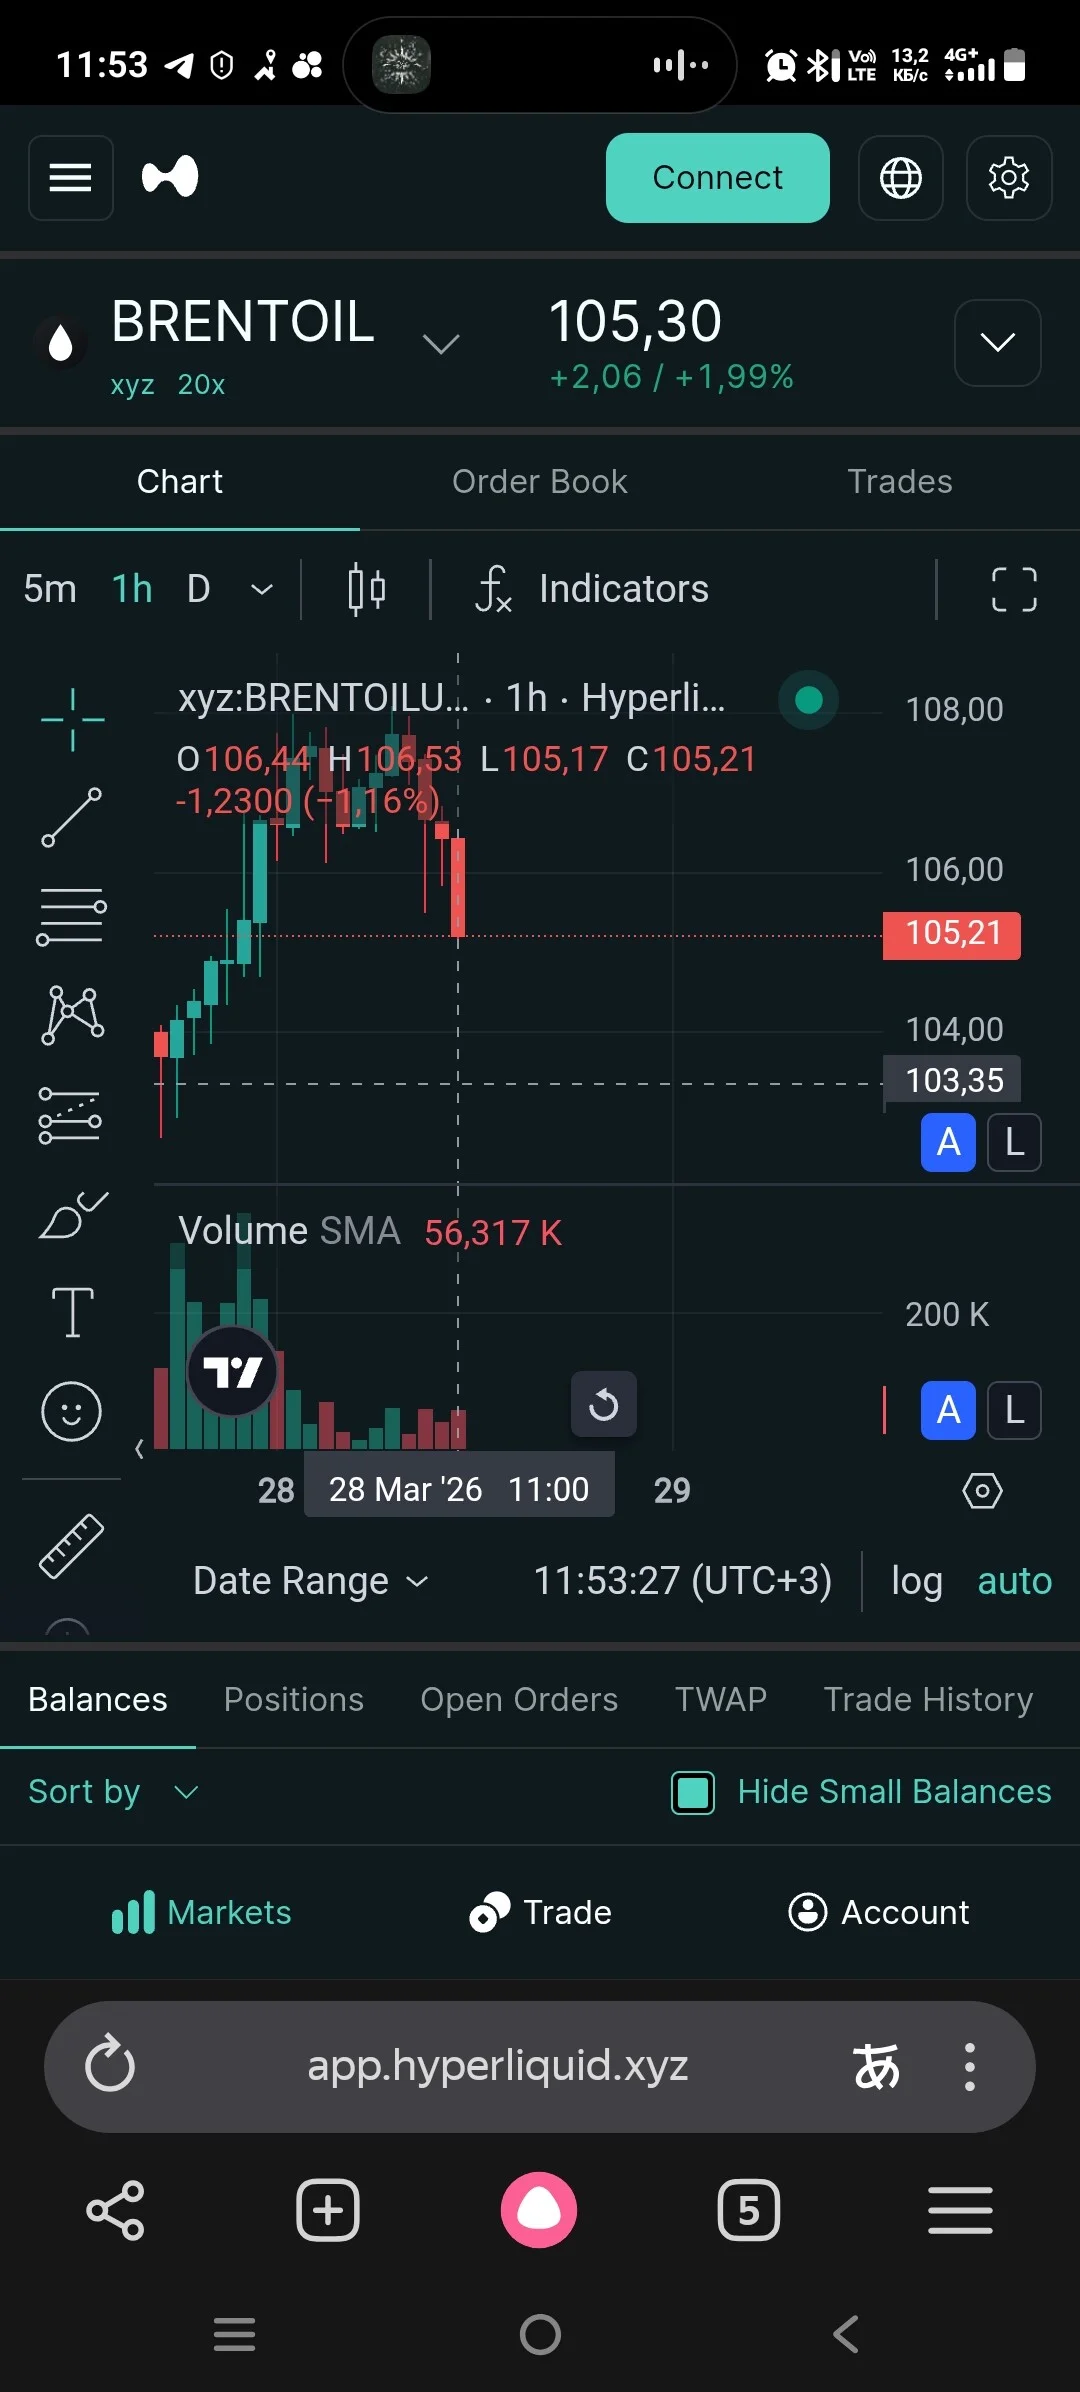The image size is (1080, 2392).
Task: Open the Trade History tab
Action: point(928,1699)
